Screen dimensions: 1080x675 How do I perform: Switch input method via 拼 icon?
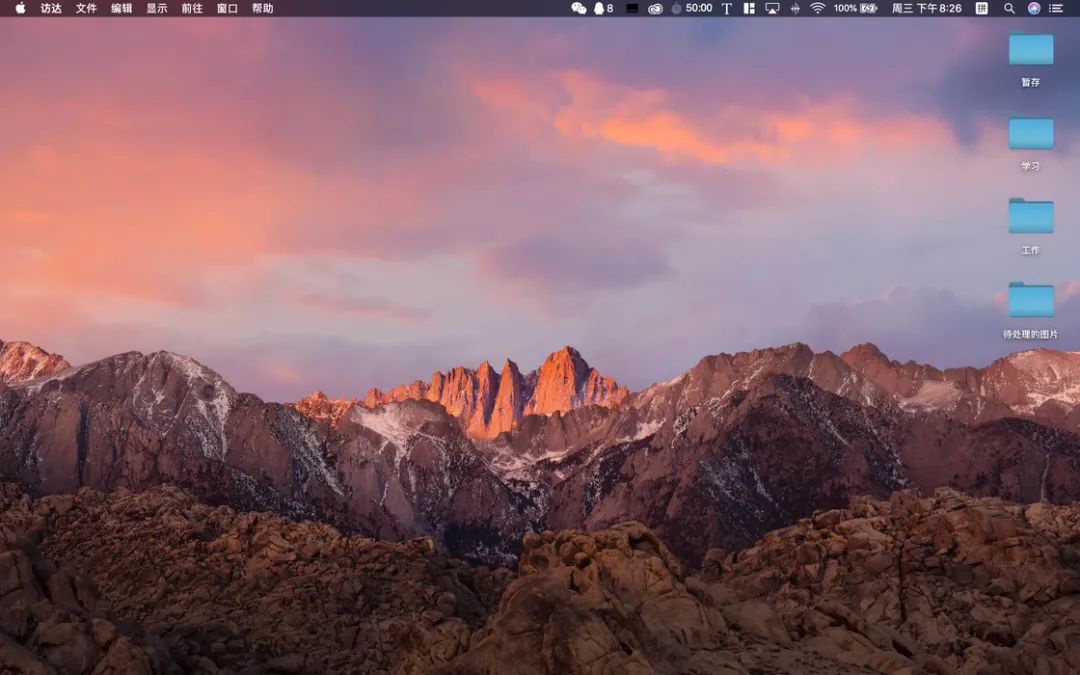[981, 8]
